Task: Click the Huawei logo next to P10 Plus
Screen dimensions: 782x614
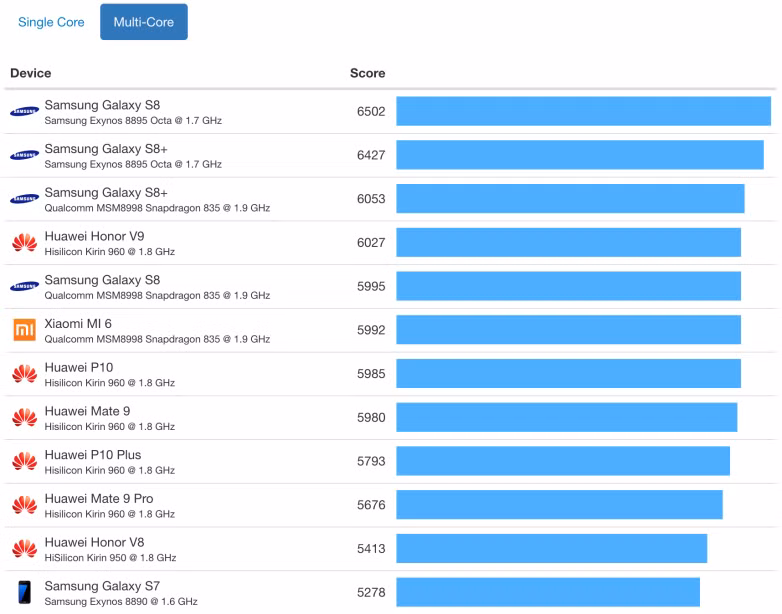Action: [25, 461]
